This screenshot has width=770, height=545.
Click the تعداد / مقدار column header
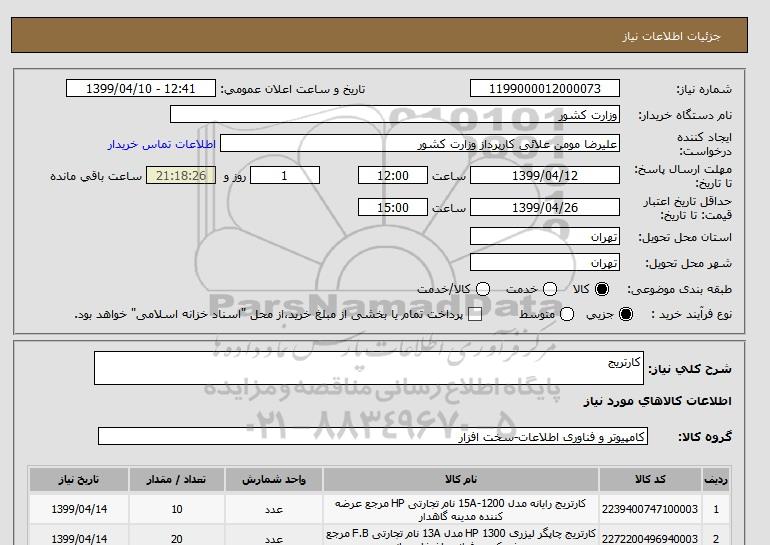pos(177,479)
